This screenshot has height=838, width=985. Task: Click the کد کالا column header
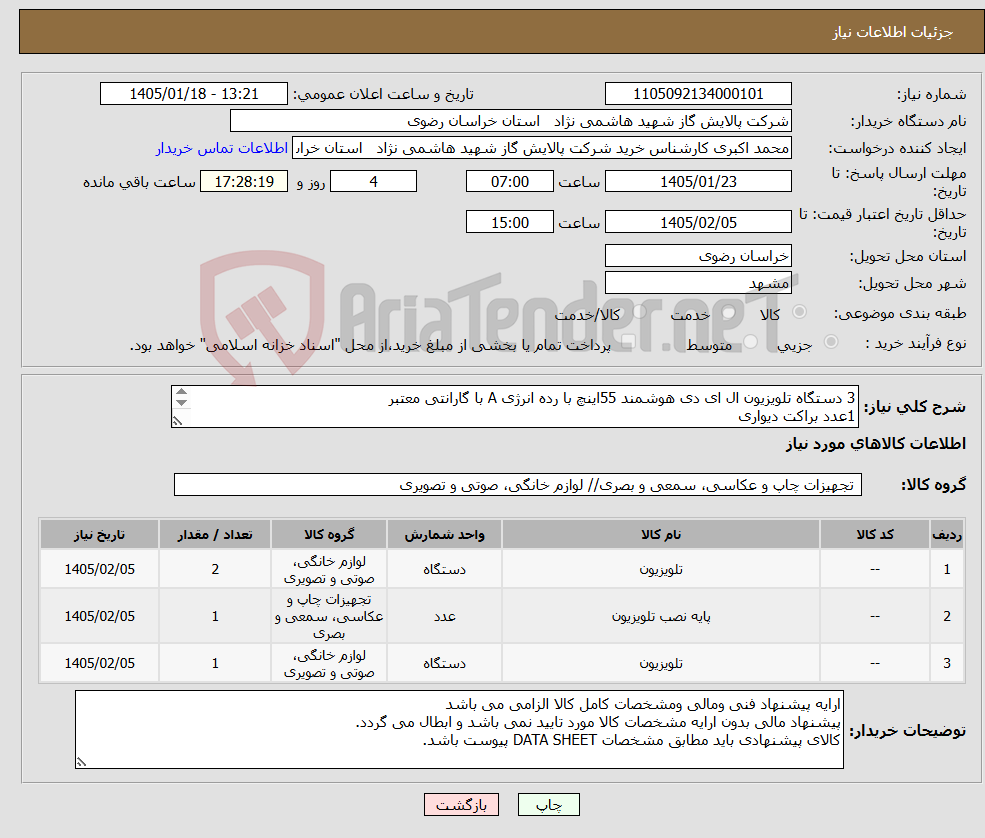coord(875,535)
